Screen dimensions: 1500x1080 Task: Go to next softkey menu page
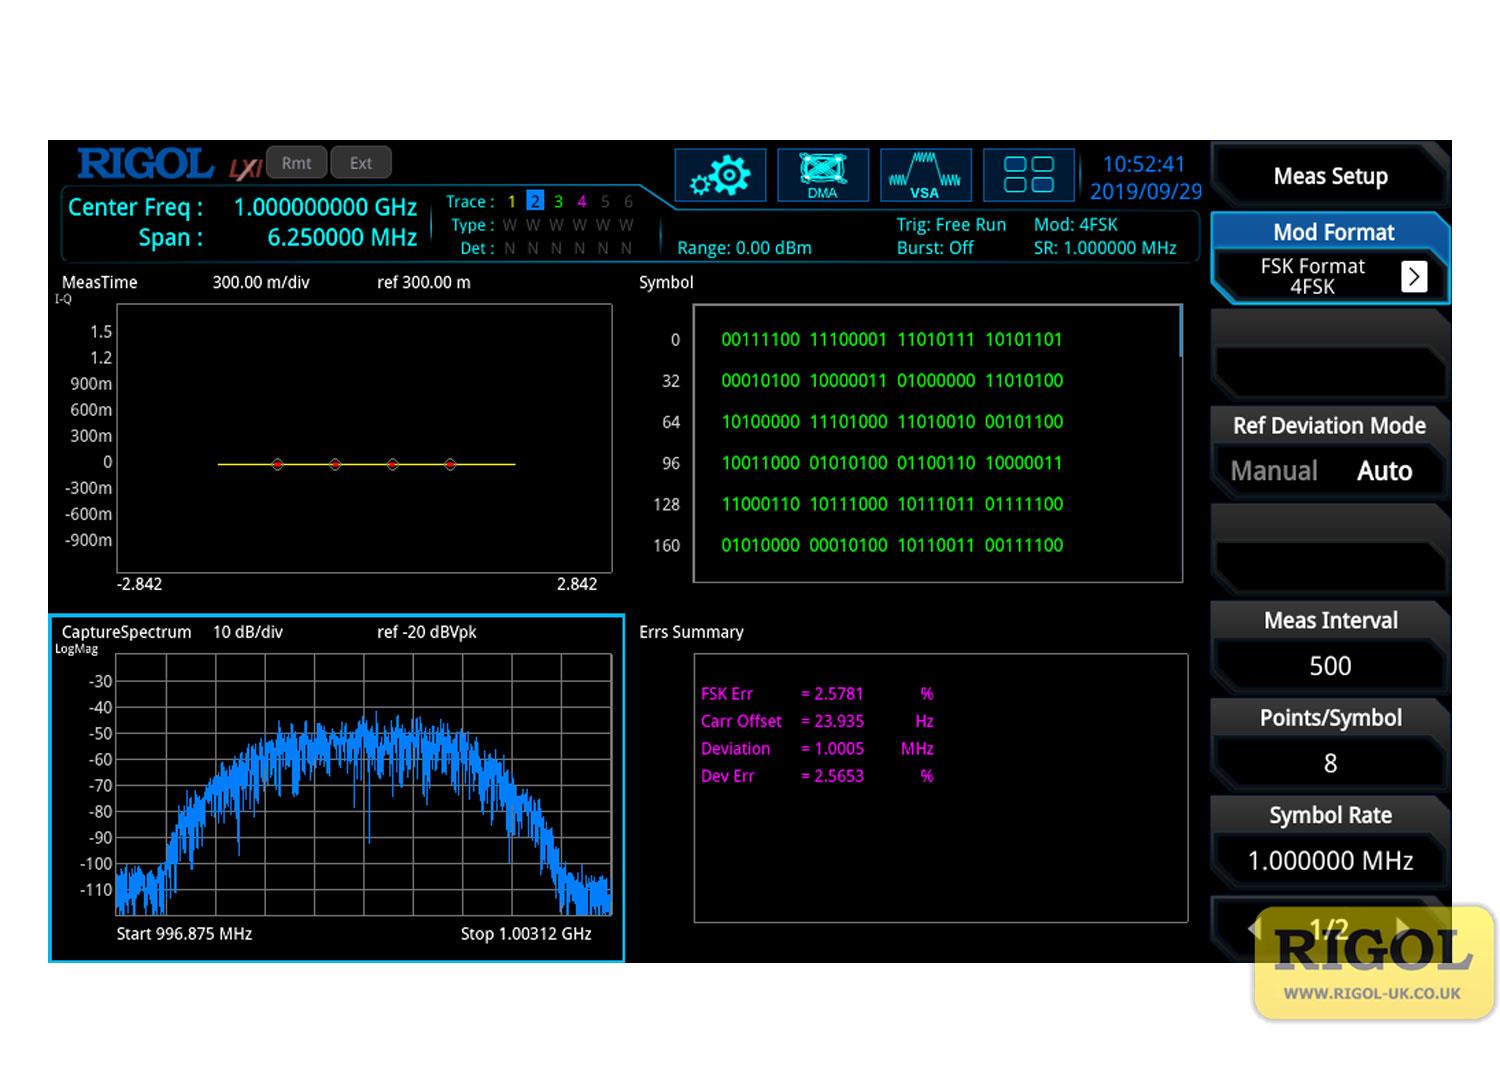pos(1403,928)
